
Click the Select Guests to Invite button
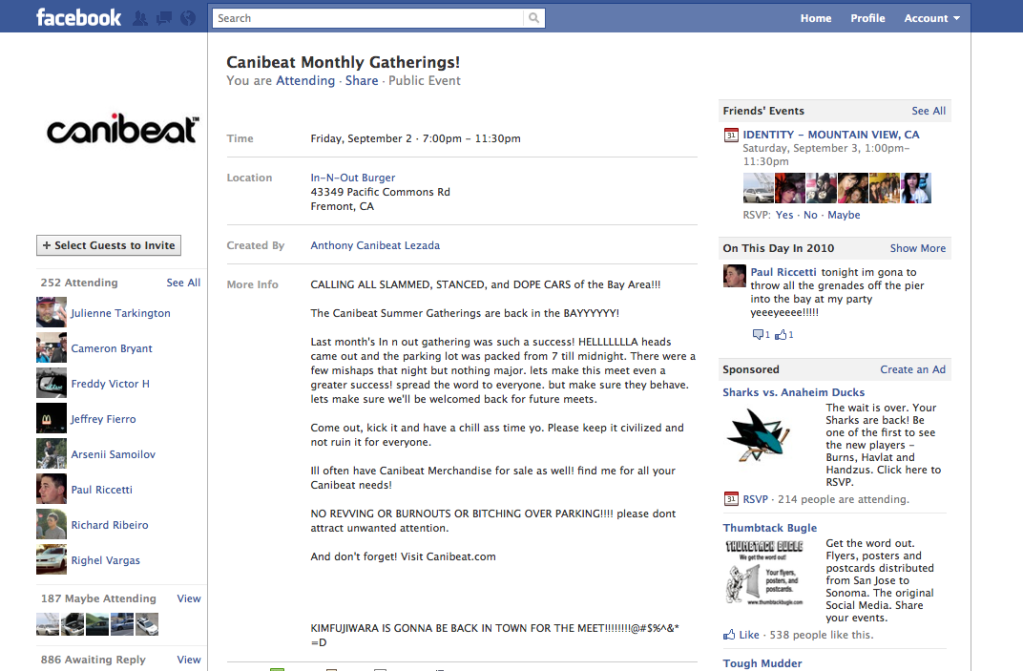coord(108,245)
